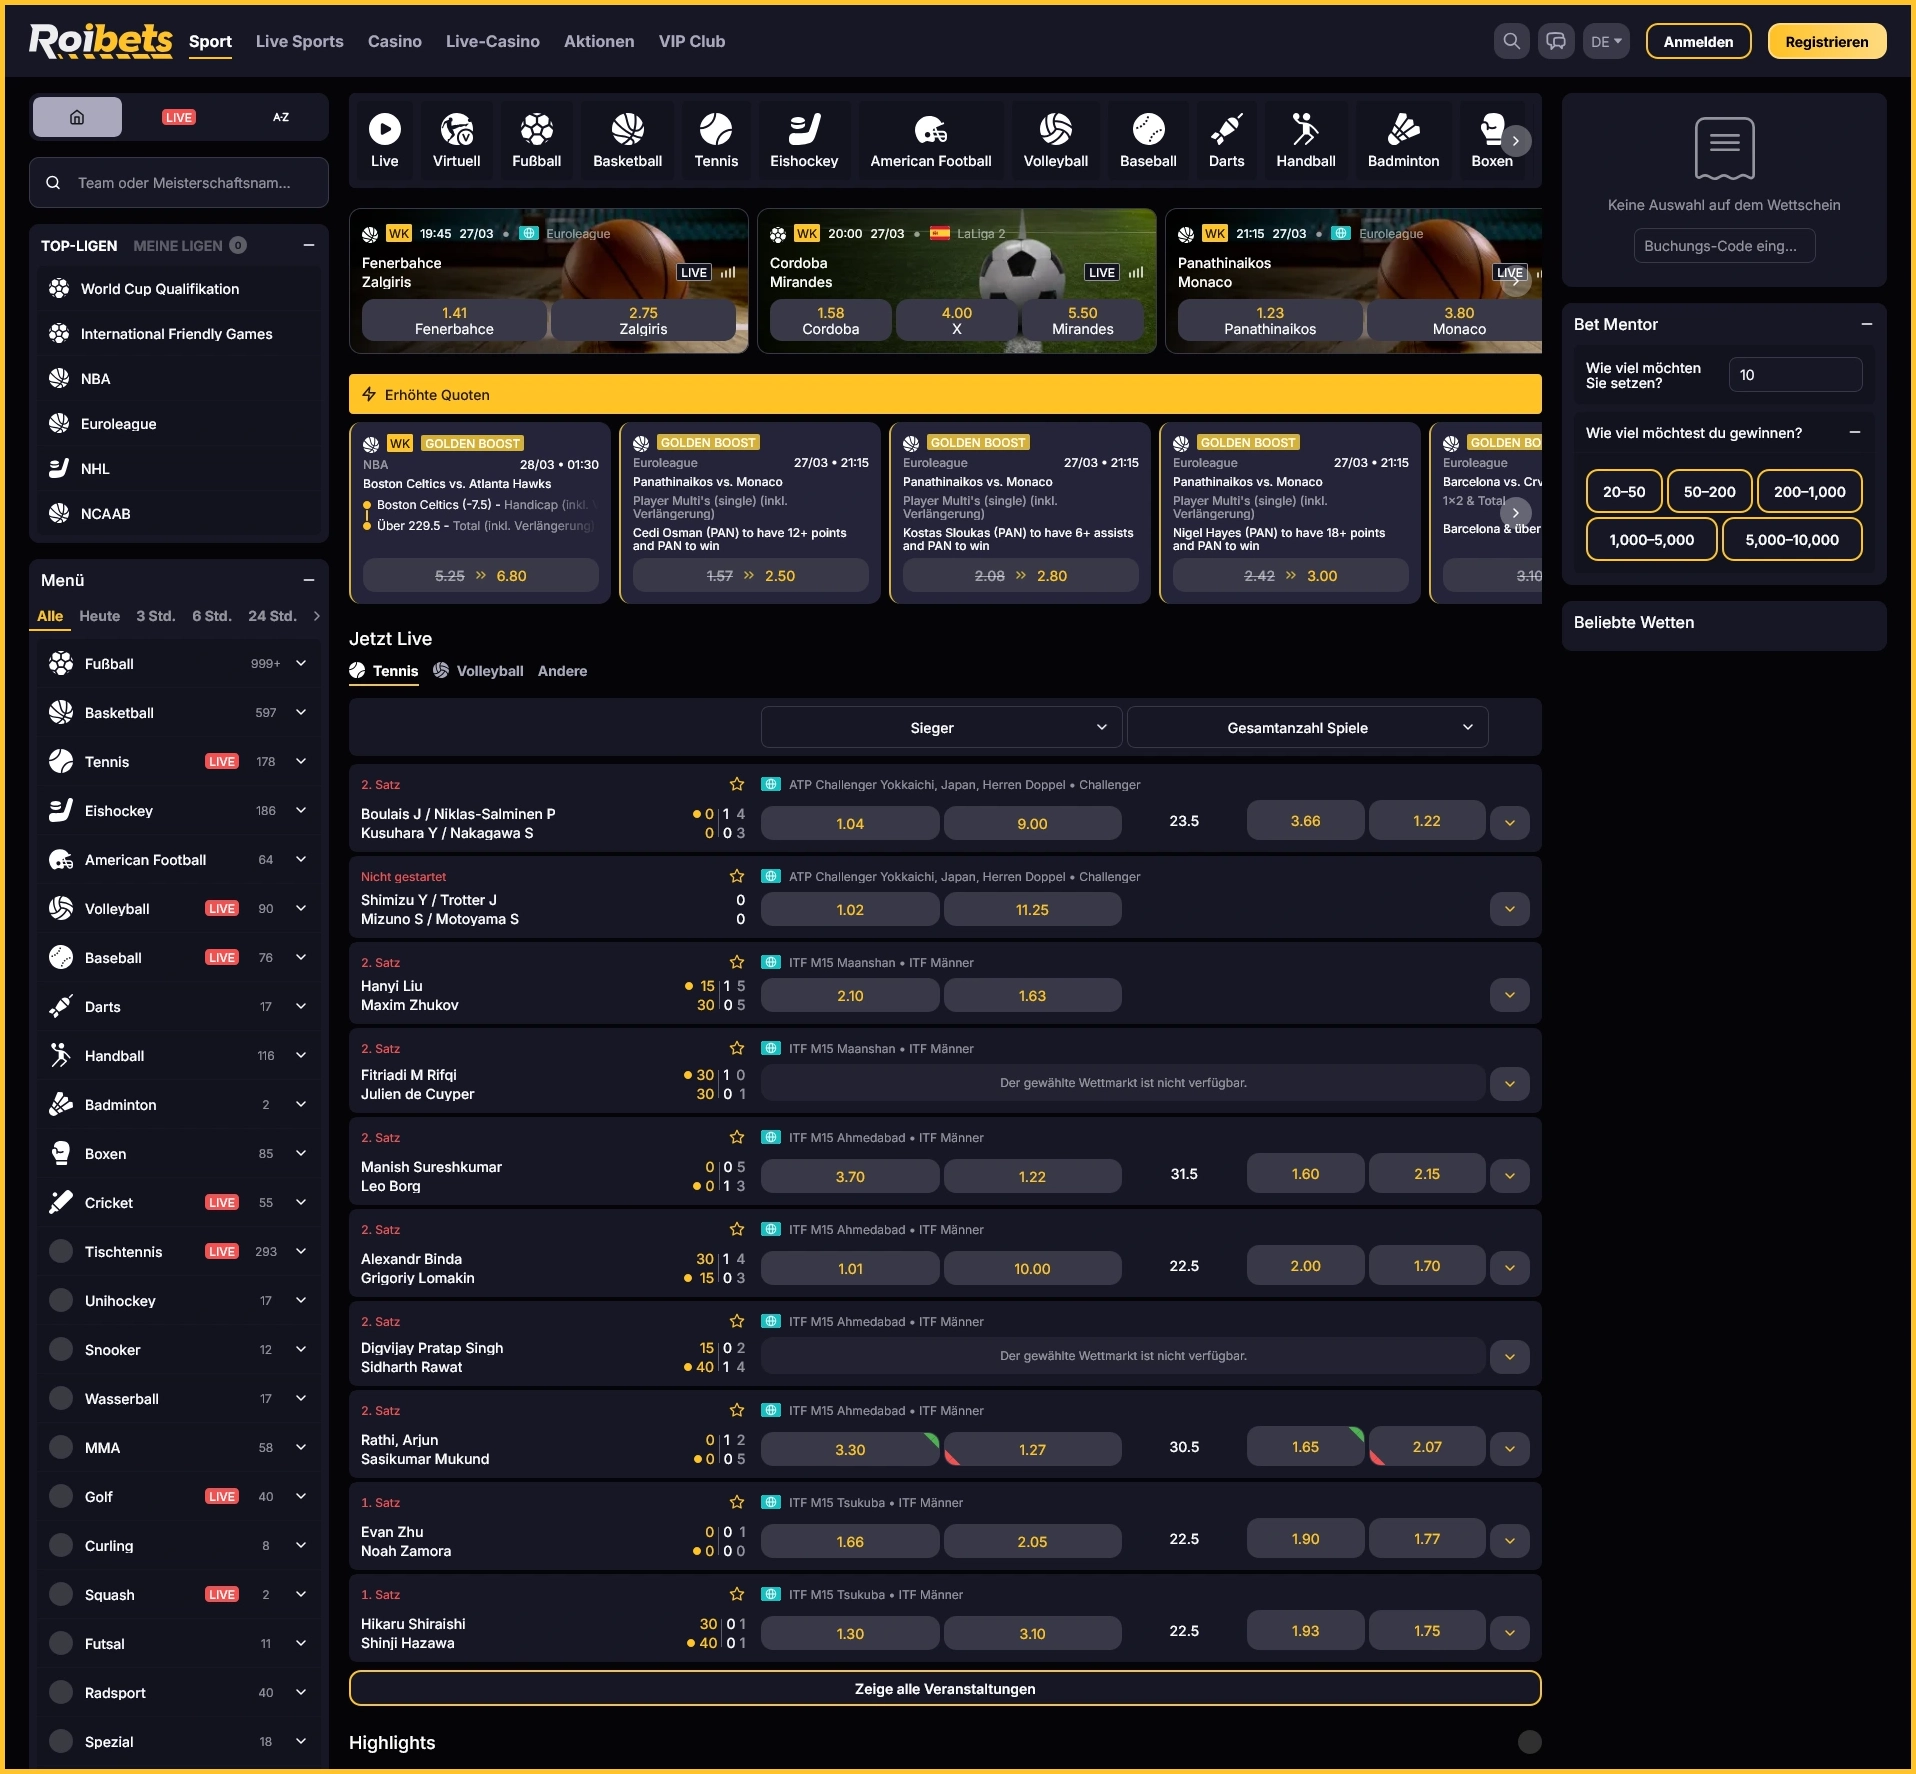Click the stake amount field showing 10

1794,374
